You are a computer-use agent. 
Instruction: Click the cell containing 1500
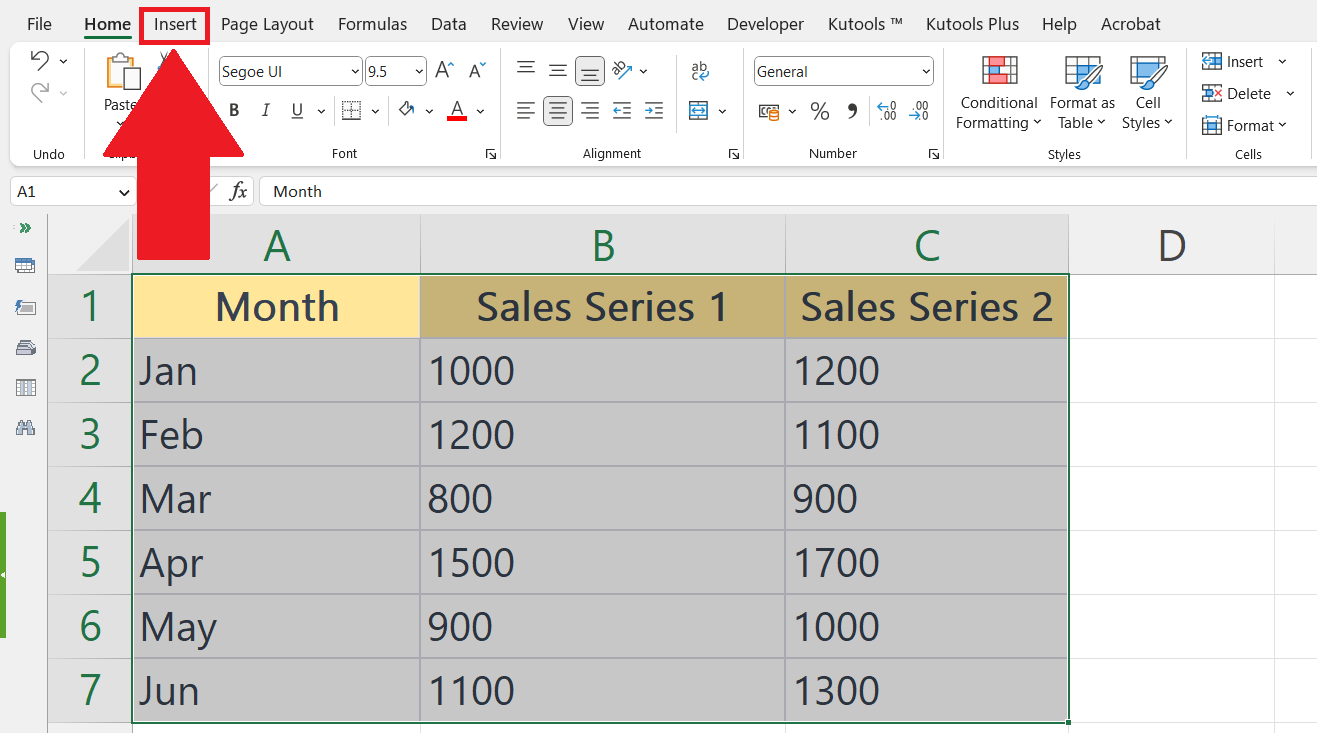coord(602,563)
